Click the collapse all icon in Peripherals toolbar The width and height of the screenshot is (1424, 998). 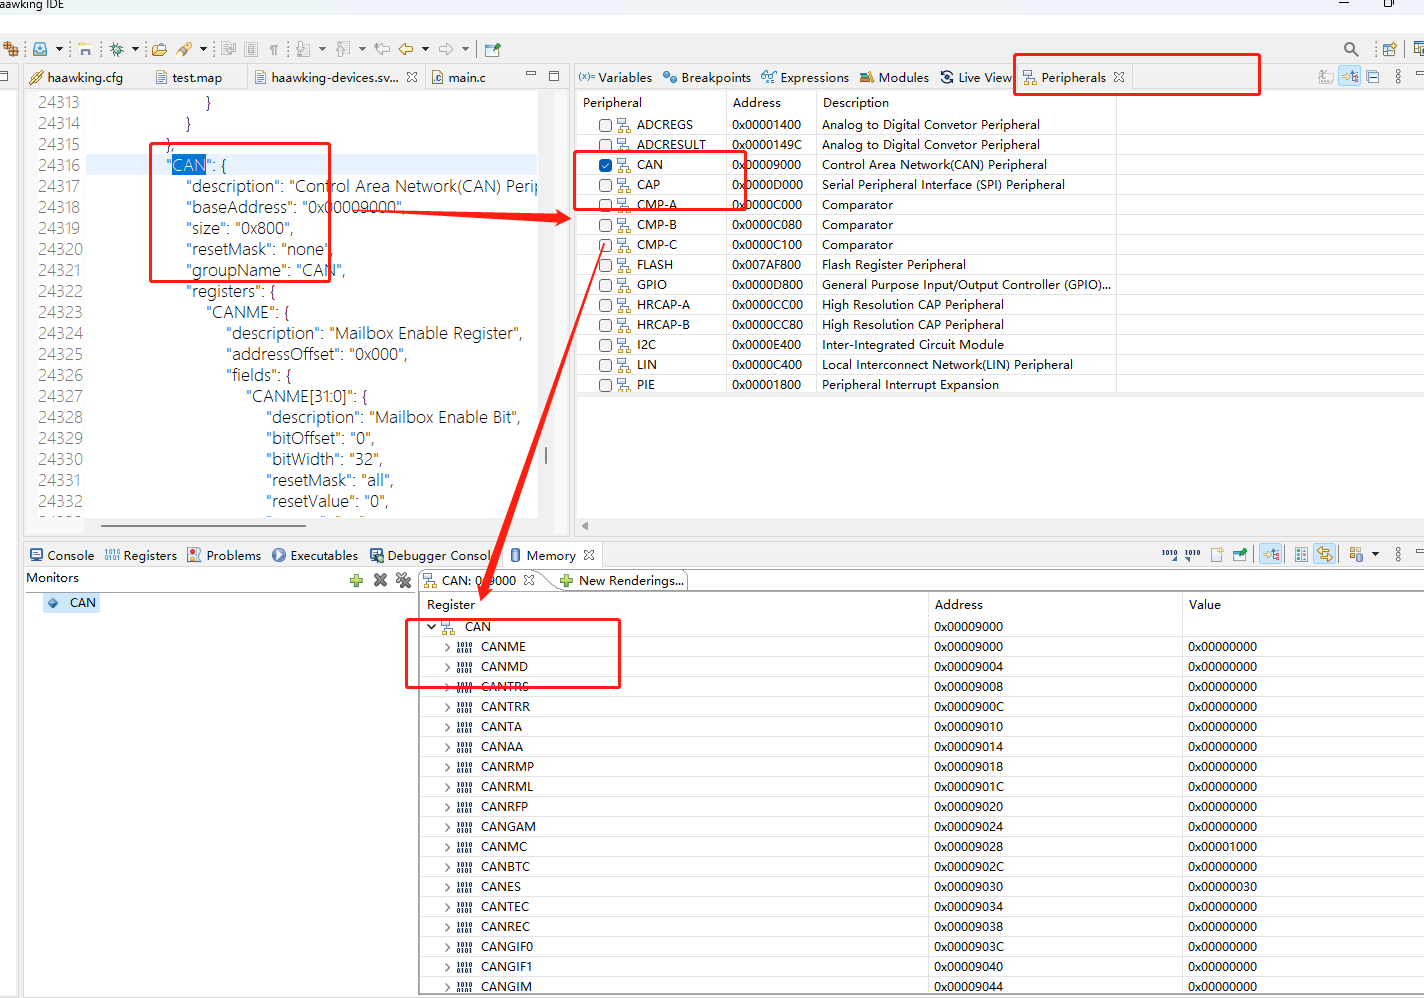(x=1373, y=76)
